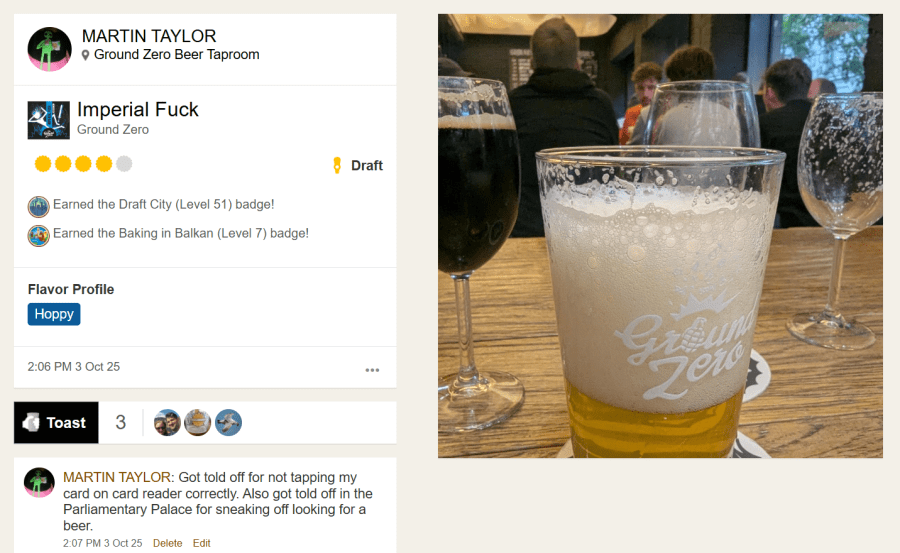Screen dimensions: 900x553
Task: Open the three-dot options menu on check-in
Action: [373, 370]
